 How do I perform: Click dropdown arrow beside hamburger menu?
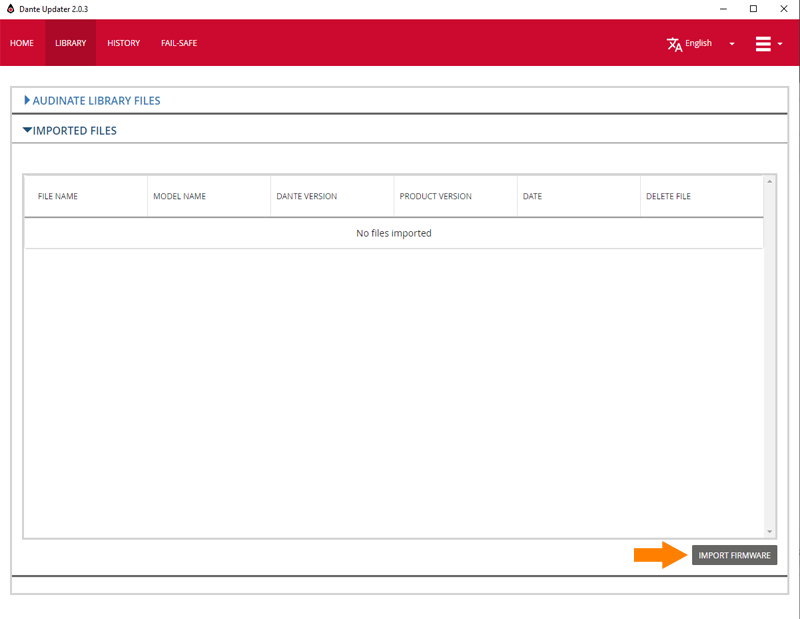point(779,44)
